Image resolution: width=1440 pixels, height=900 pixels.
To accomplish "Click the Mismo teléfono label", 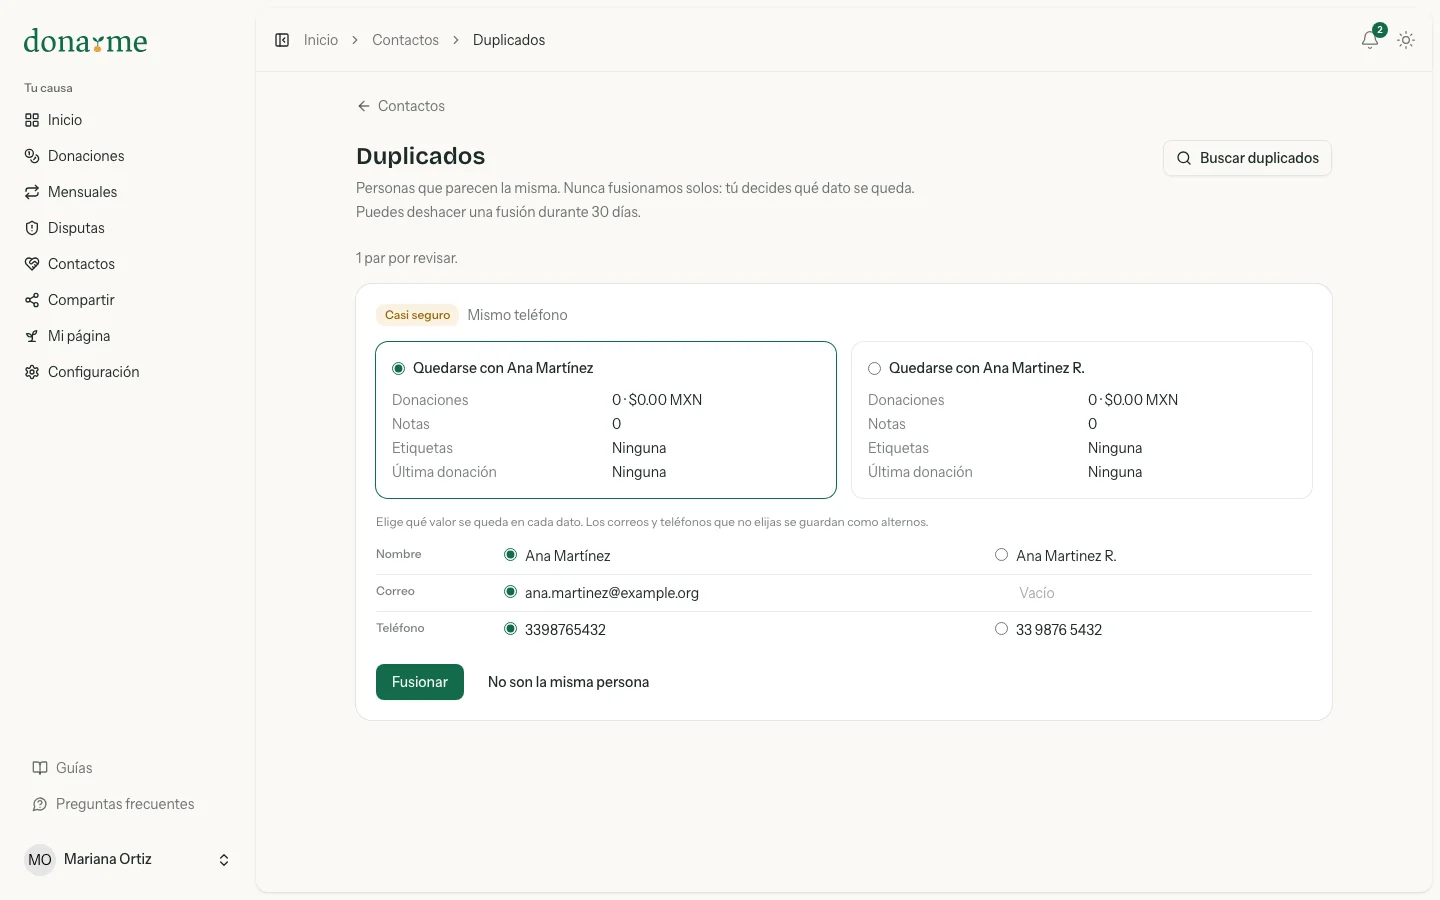I will point(517,315).
